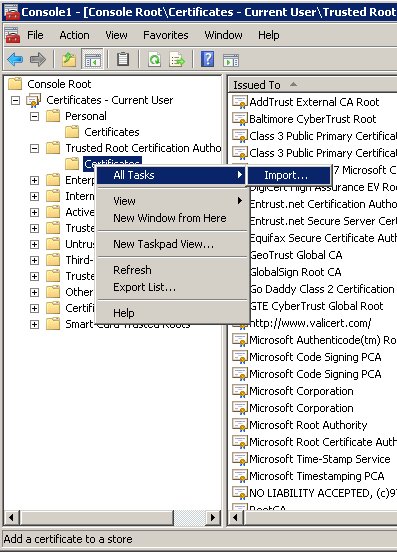Screen dimensions: 397x552
Task: Select GTE CyberTrust Global Root row
Action: click(316, 306)
